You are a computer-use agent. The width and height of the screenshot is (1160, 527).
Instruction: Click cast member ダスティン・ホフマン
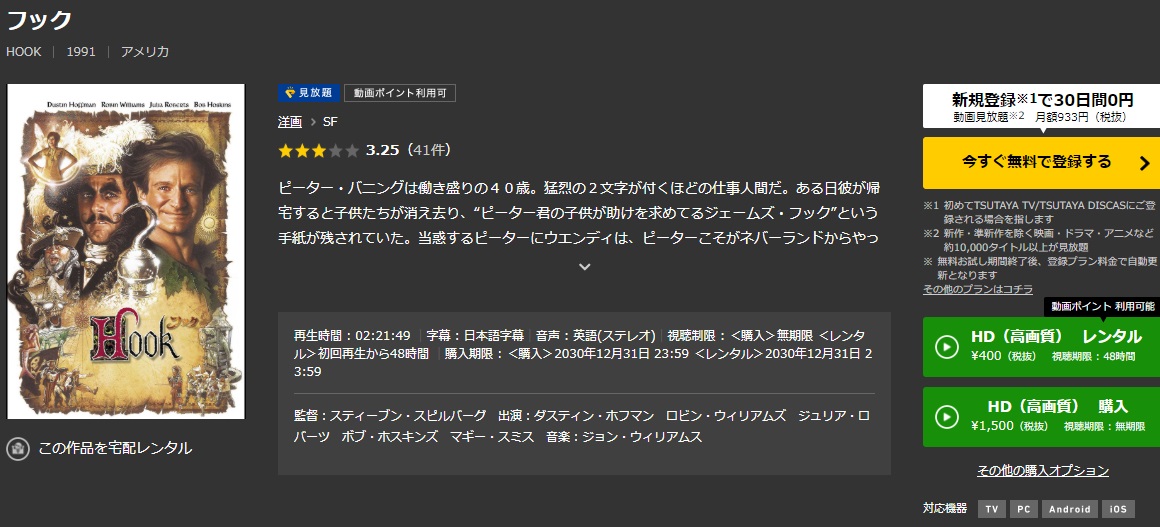(593, 415)
